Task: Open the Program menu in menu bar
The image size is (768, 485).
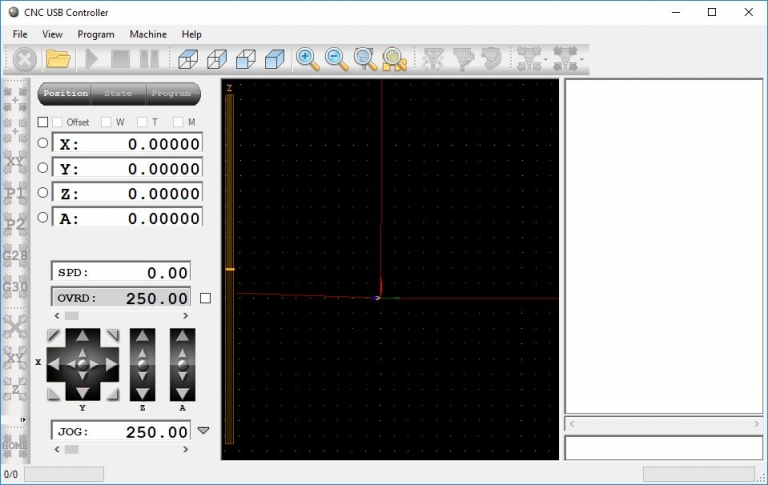Action: [96, 34]
